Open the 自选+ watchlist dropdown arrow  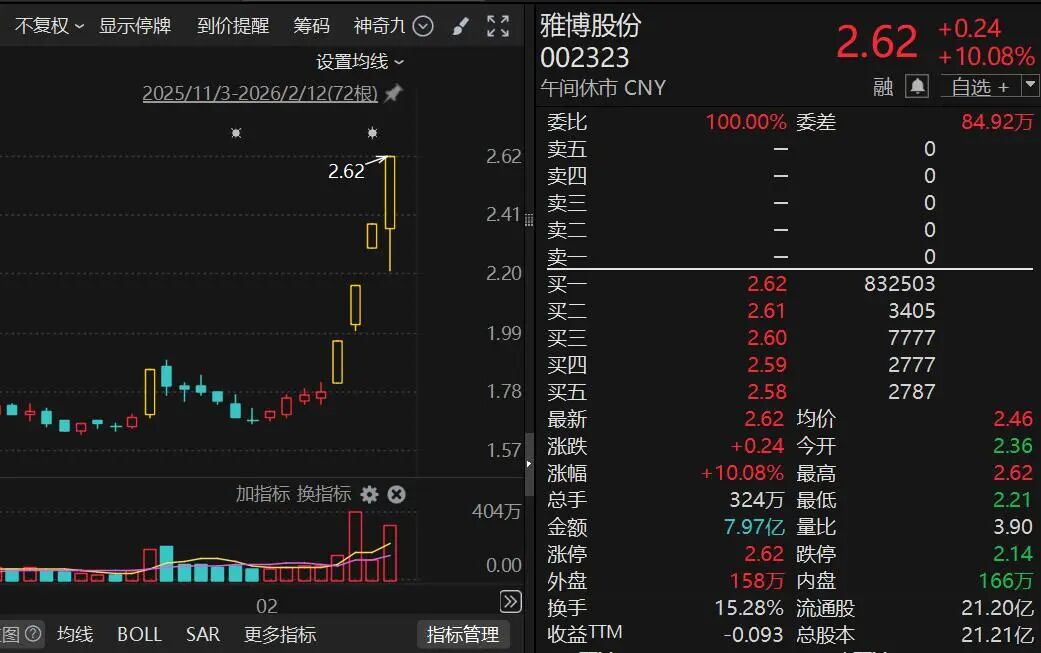pyautogui.click(x=1027, y=87)
